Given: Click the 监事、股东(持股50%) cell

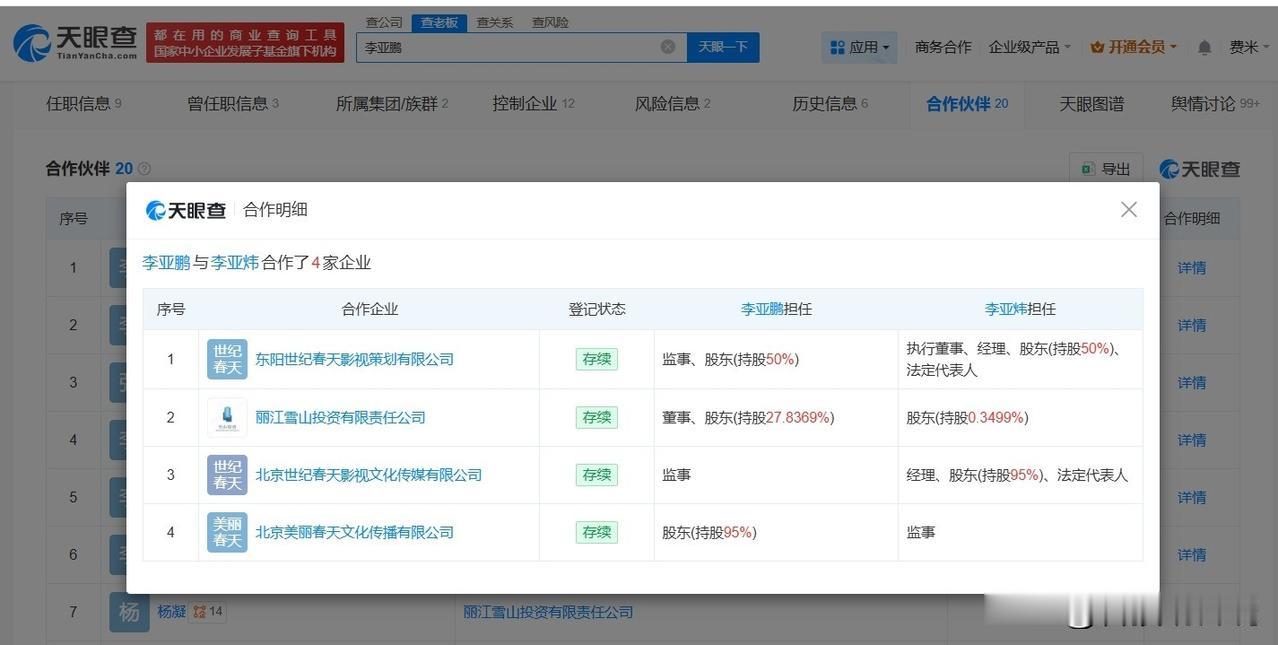Looking at the screenshot, I should 776,359.
